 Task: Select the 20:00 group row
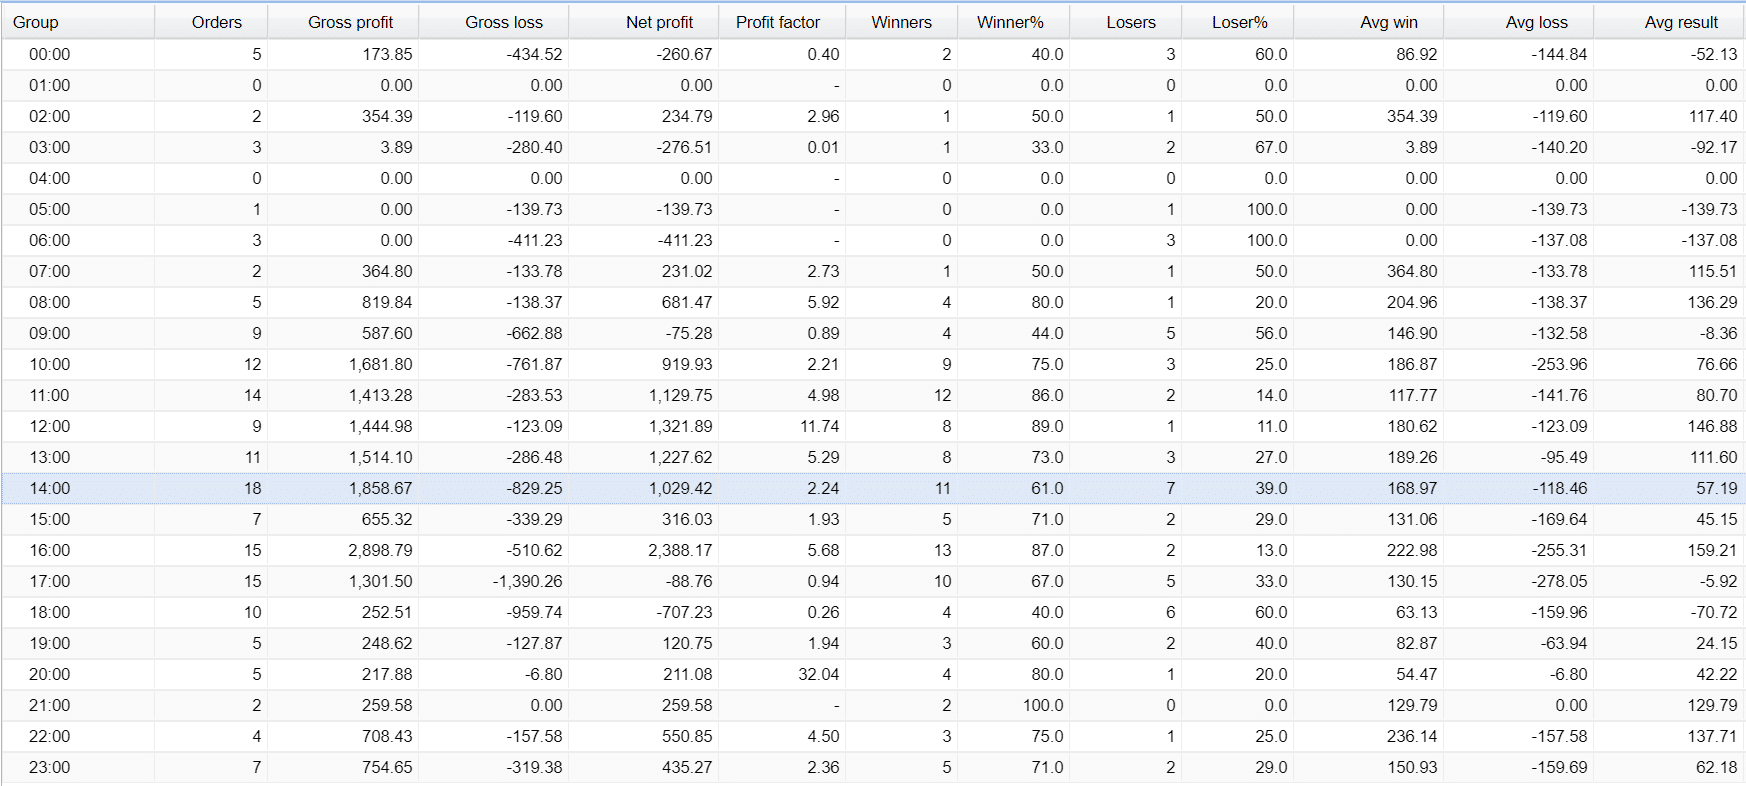[873, 674]
